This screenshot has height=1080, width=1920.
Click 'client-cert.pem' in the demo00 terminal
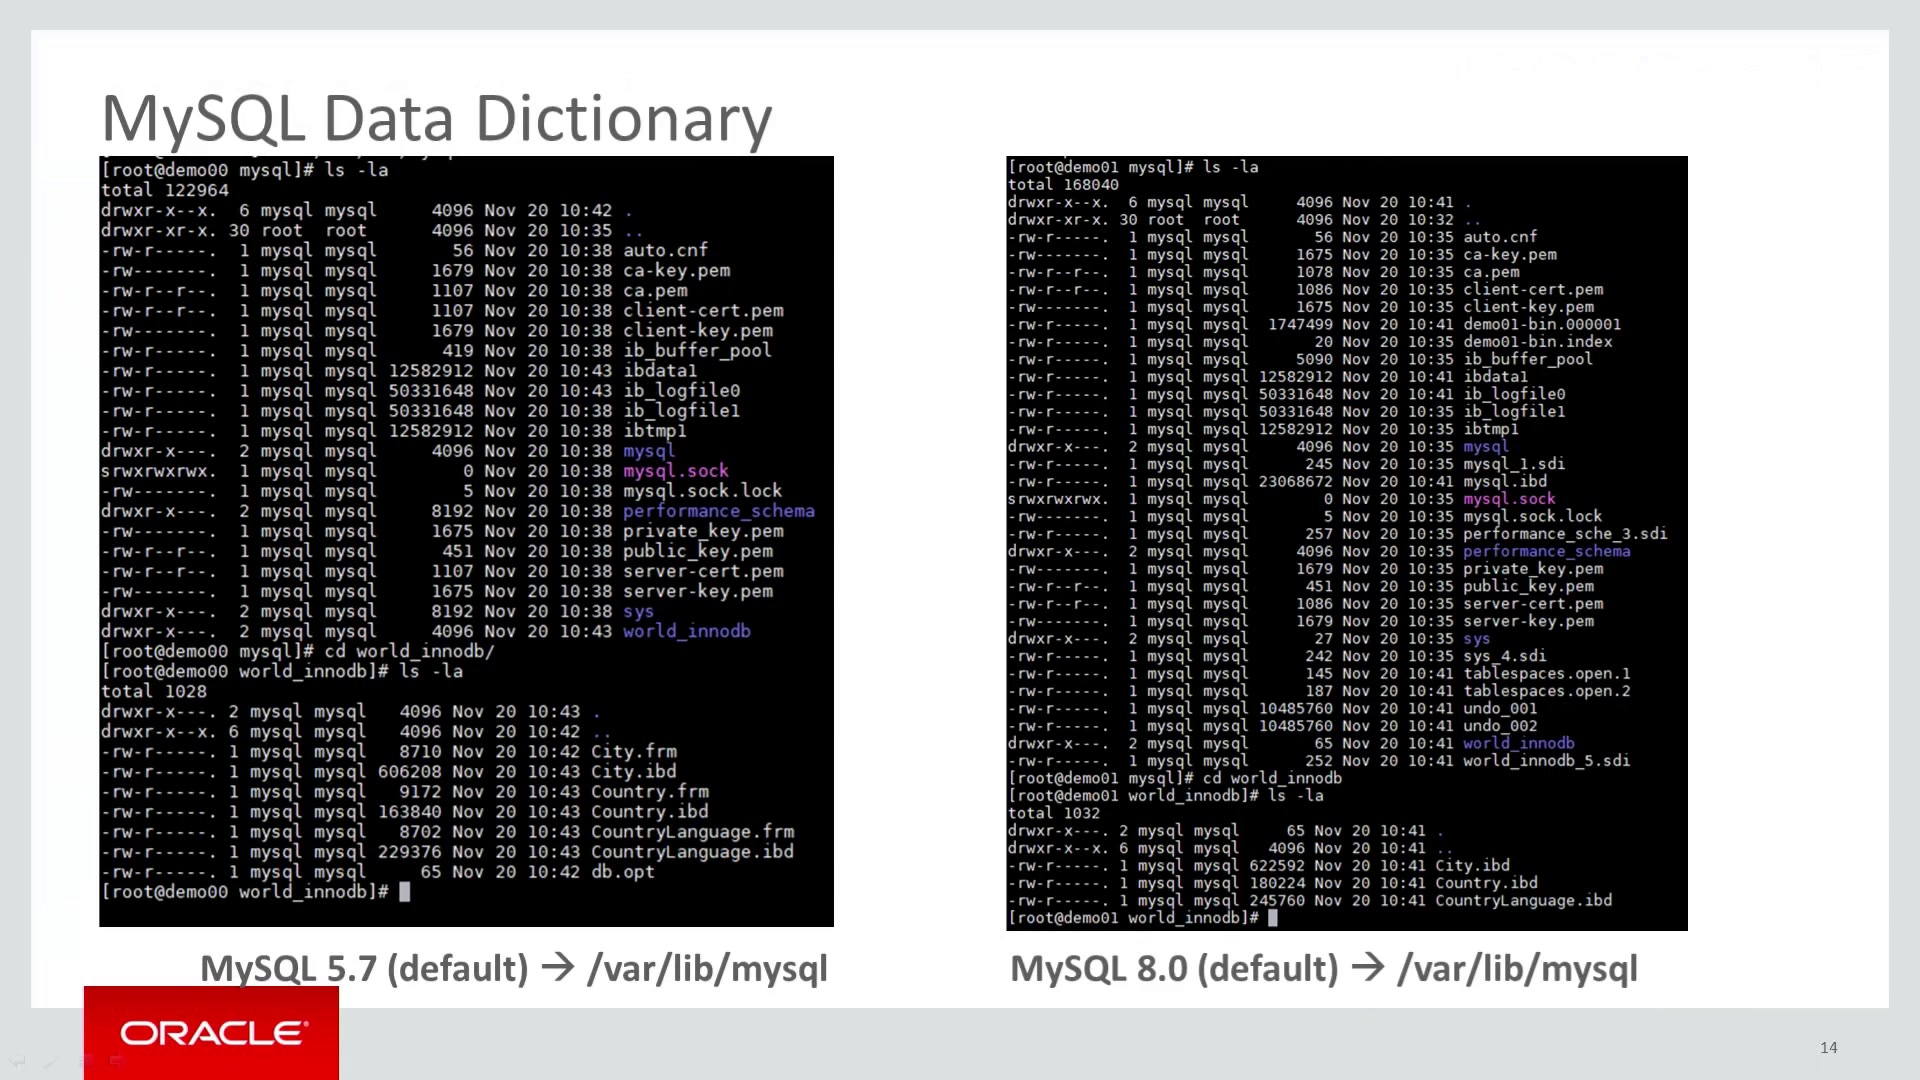[x=703, y=311]
